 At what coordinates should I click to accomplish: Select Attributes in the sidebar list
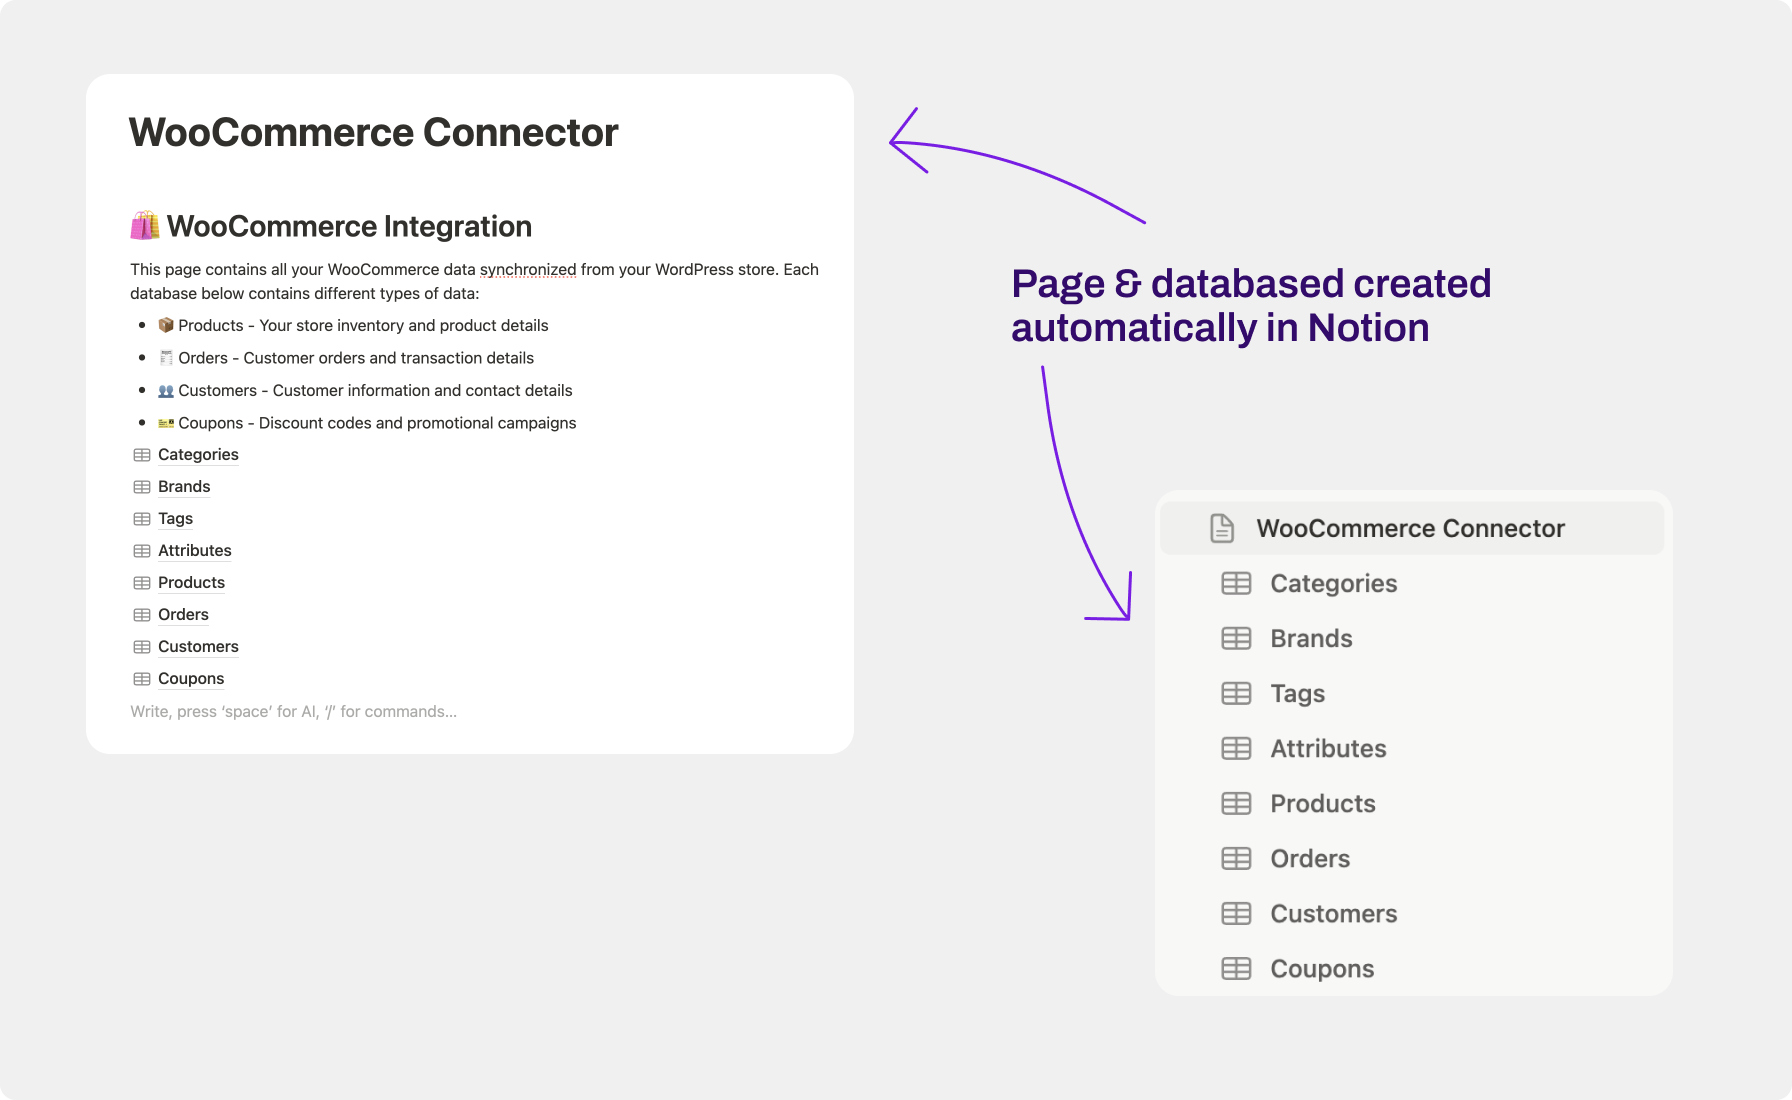[1328, 748]
